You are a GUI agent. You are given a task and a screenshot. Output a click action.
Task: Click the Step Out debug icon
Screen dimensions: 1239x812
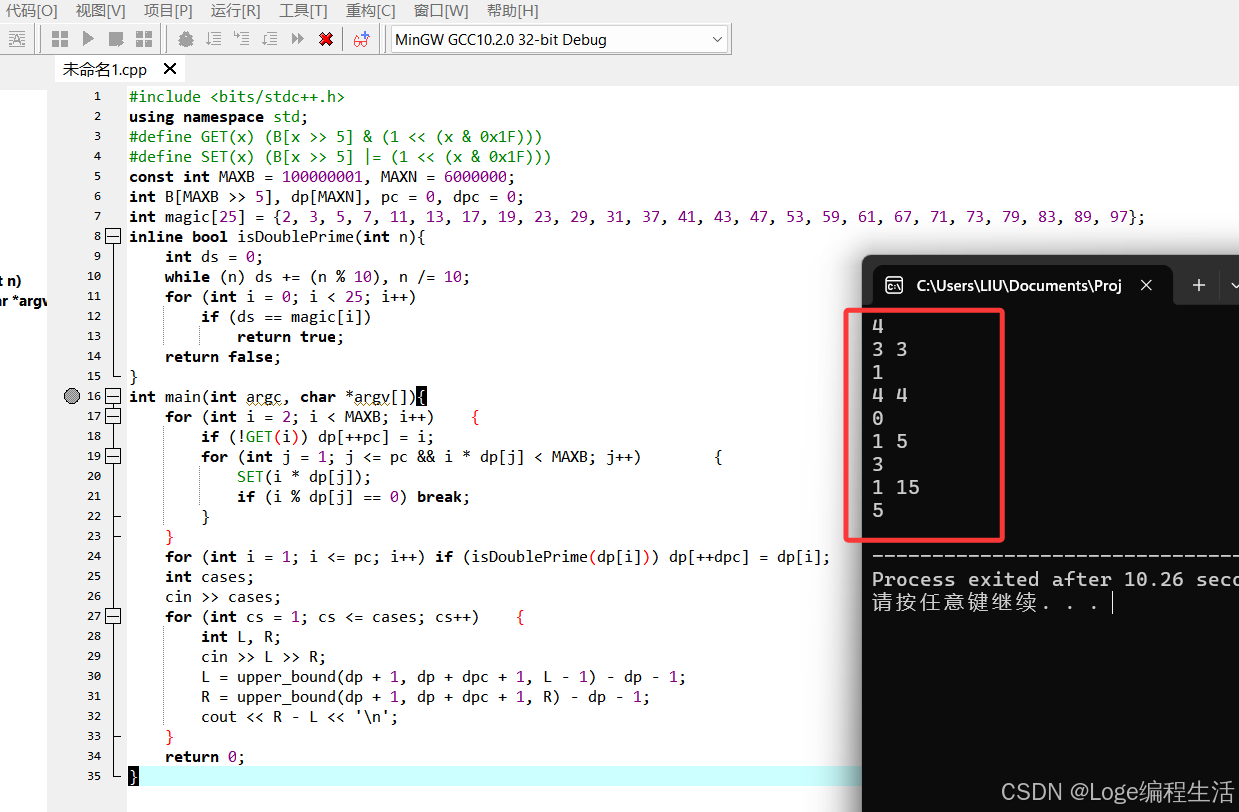tap(269, 39)
